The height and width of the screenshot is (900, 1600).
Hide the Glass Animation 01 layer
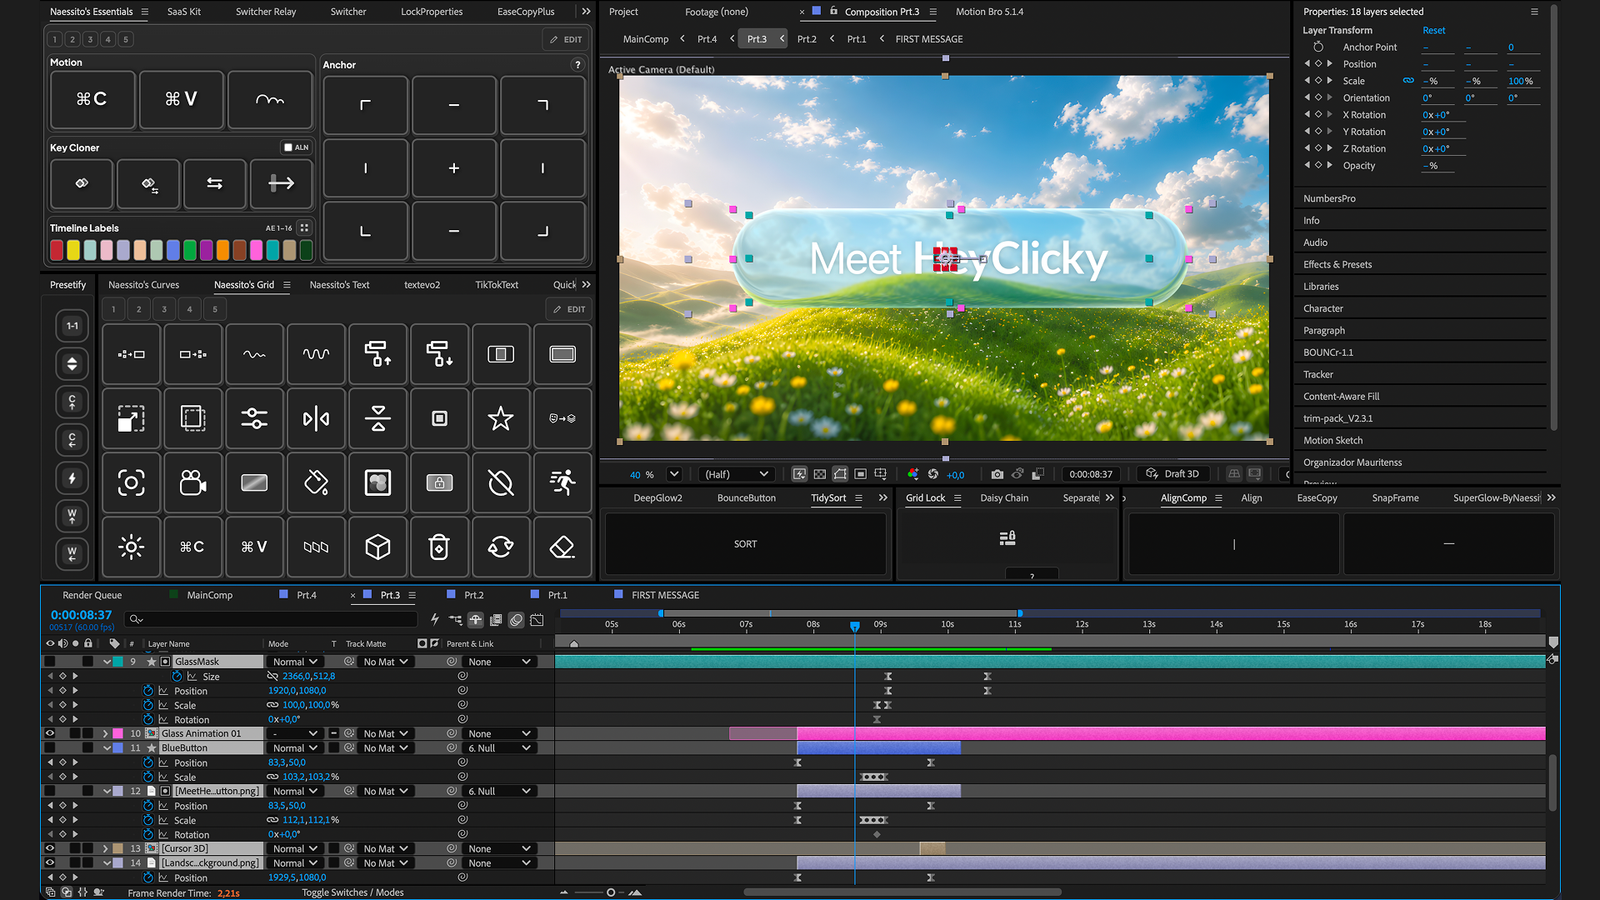(x=49, y=734)
